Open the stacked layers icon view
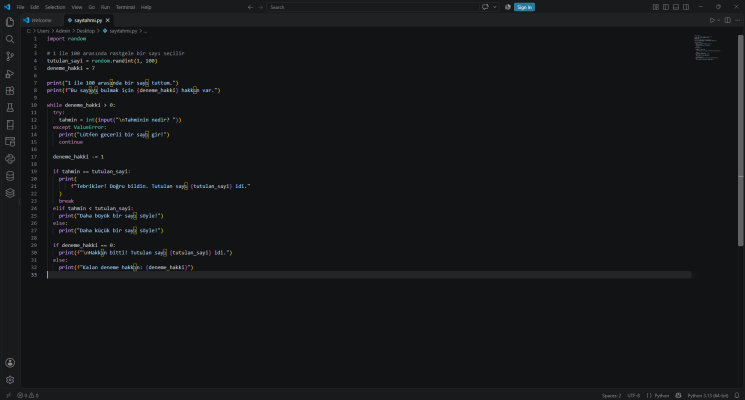The height and width of the screenshot is (400, 745). tap(10, 193)
